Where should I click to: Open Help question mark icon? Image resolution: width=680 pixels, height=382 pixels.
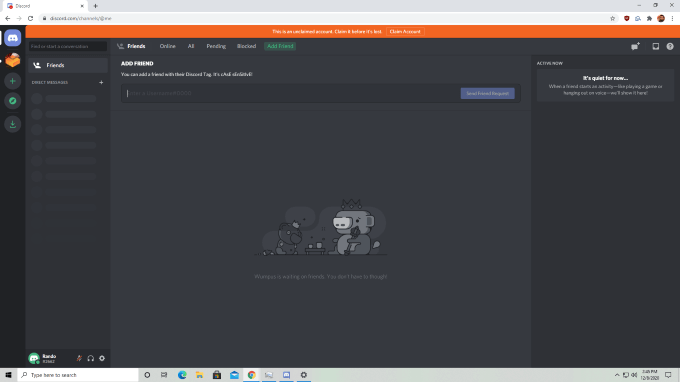670,46
